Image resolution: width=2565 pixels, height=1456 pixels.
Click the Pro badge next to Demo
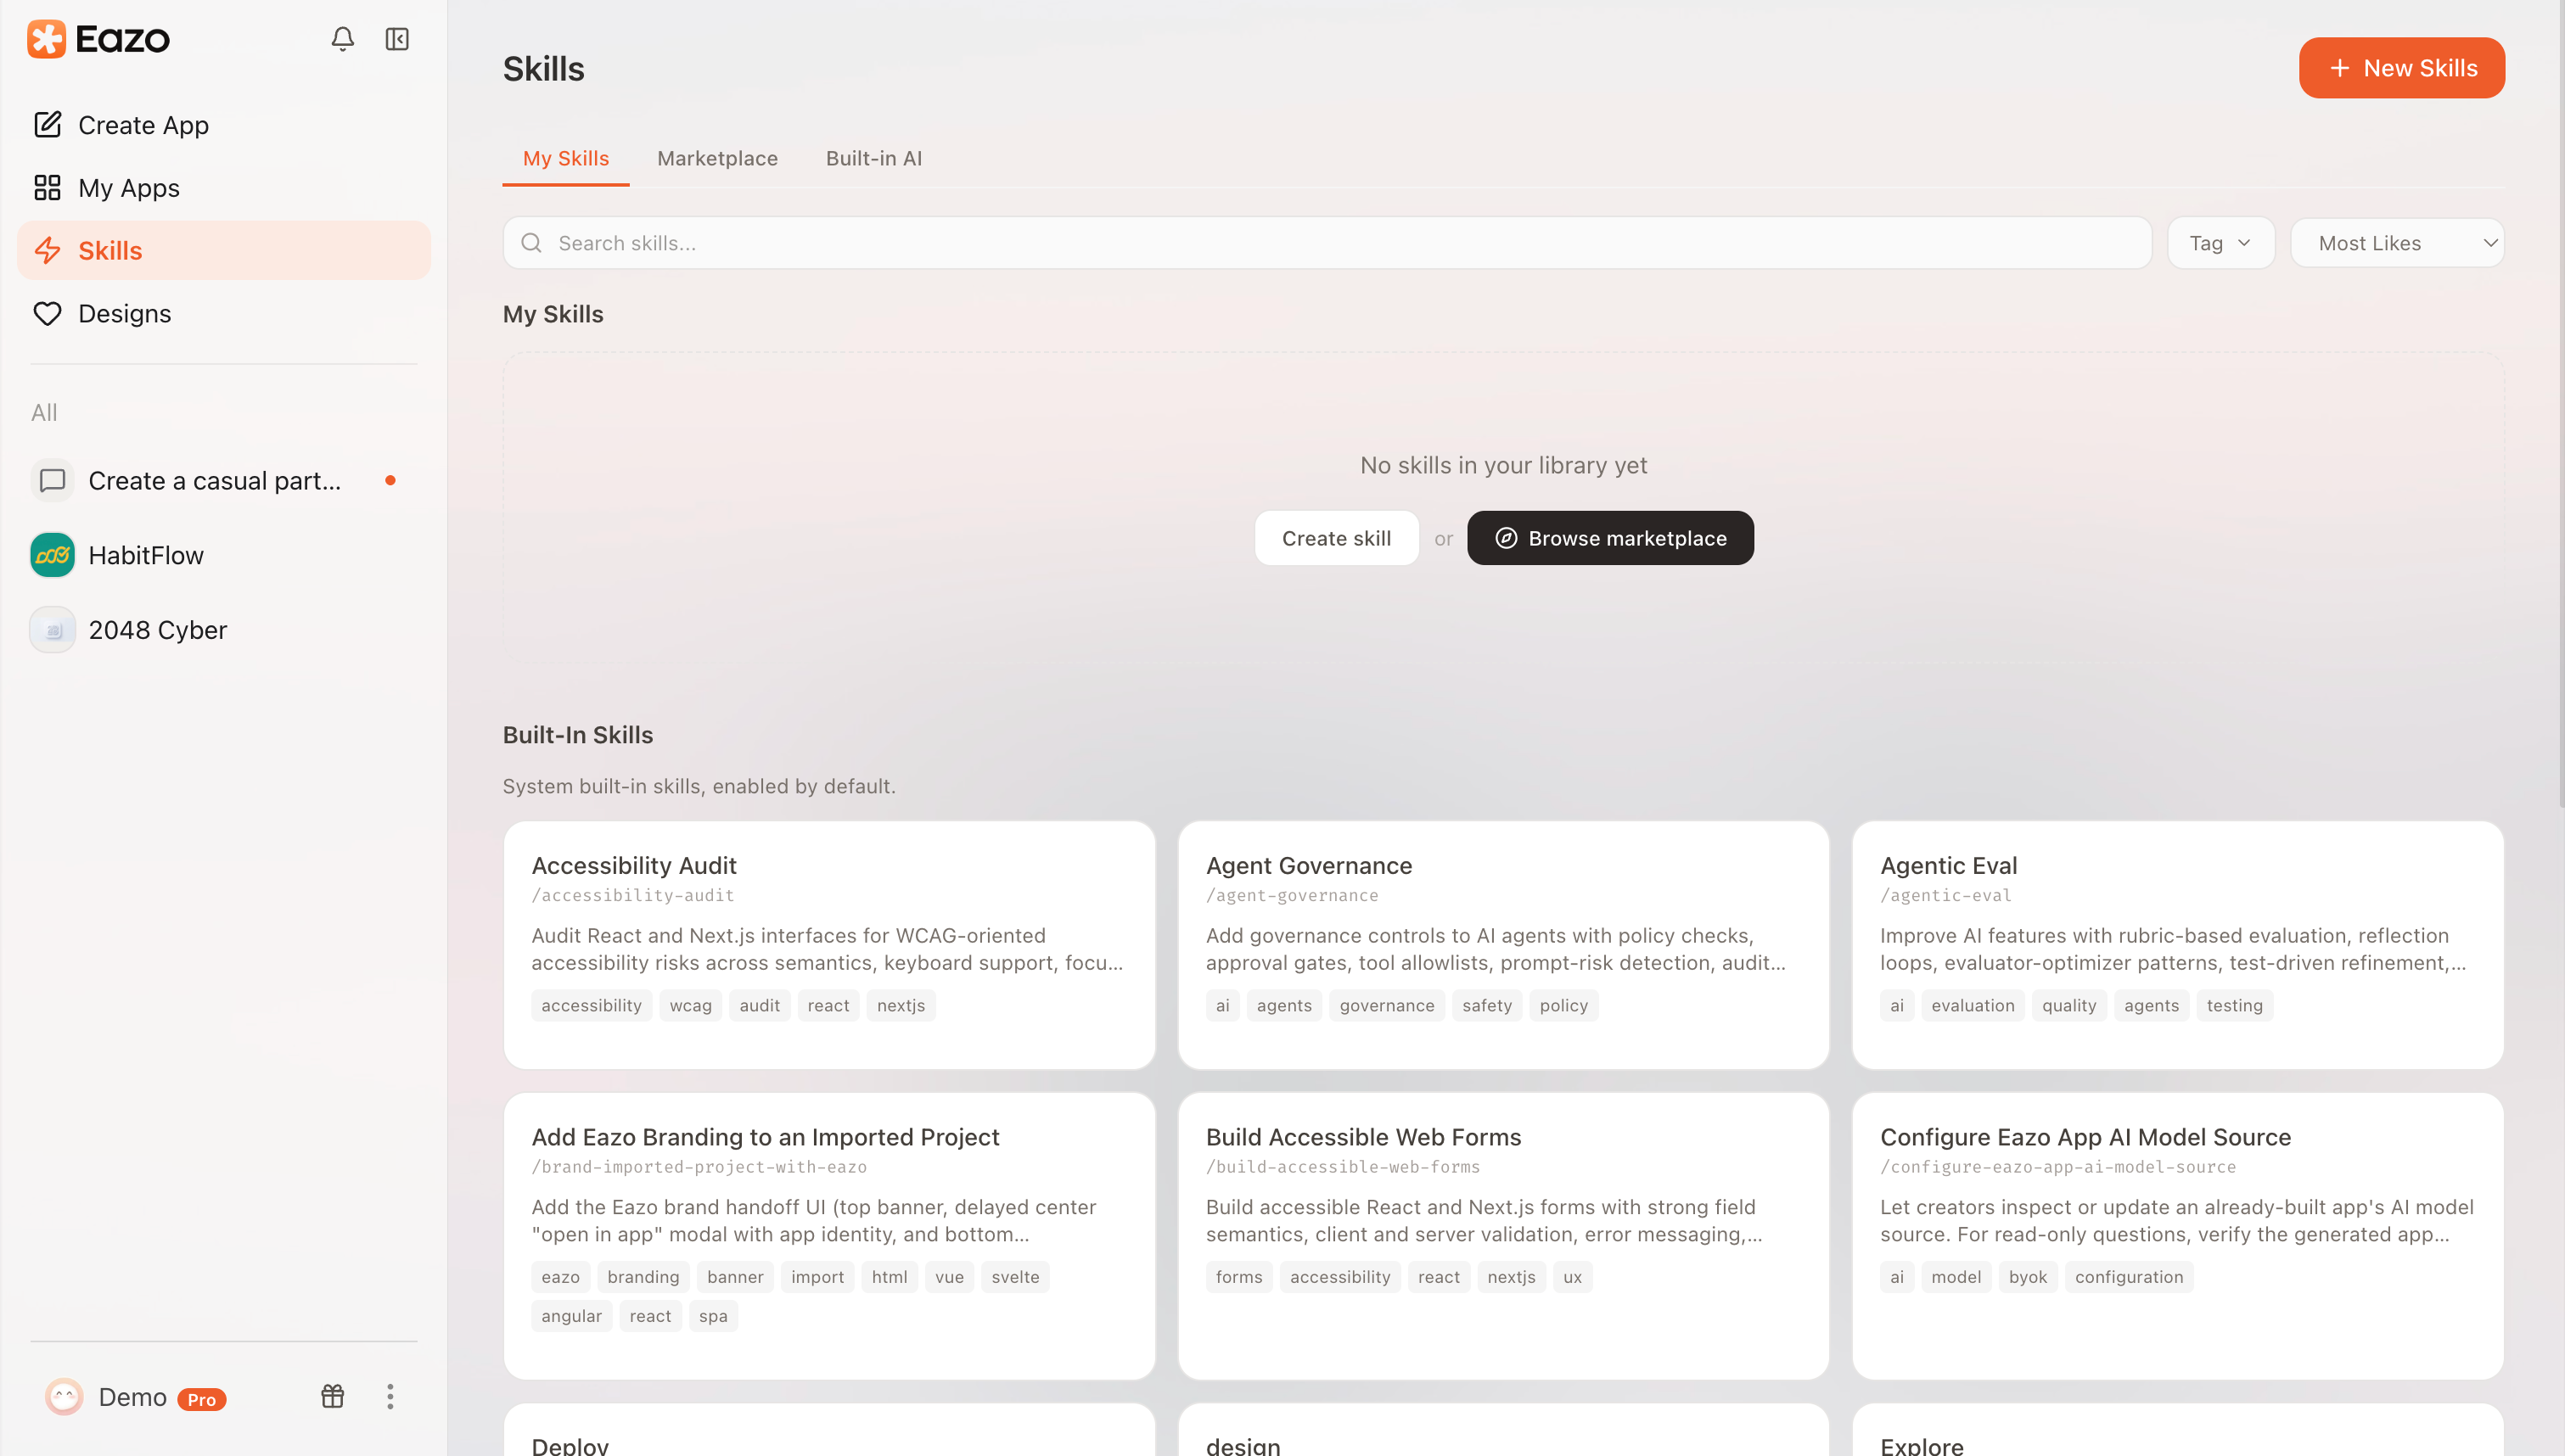[202, 1399]
